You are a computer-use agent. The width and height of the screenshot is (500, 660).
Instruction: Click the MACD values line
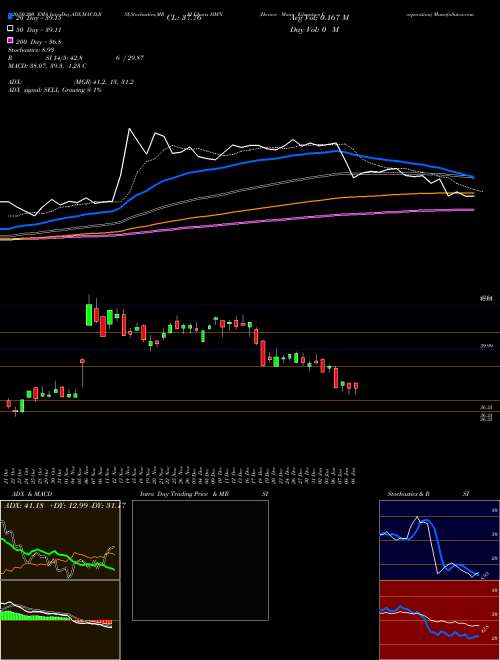click(48, 66)
